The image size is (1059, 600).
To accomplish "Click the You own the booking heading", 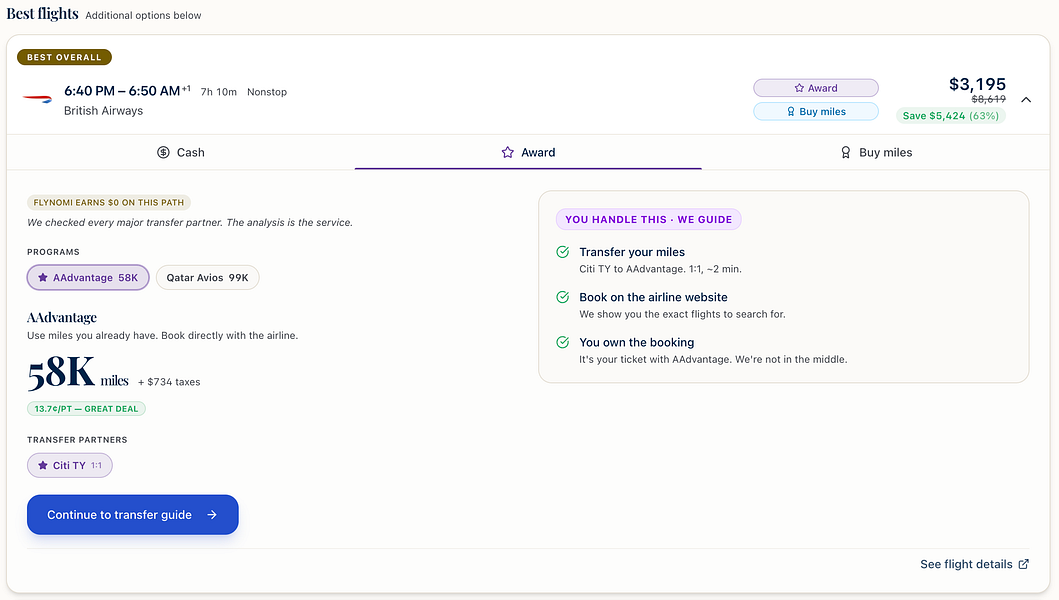I will 636,343.
